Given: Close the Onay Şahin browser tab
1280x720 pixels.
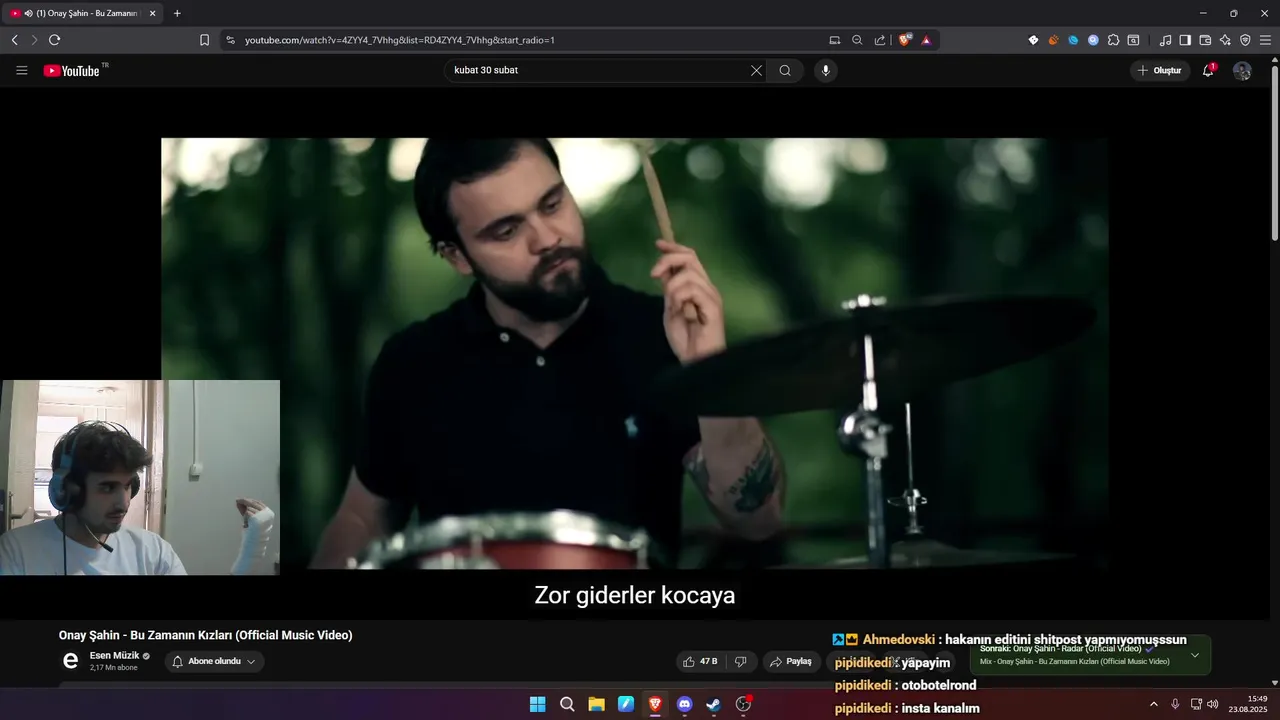Looking at the screenshot, I should [x=152, y=13].
